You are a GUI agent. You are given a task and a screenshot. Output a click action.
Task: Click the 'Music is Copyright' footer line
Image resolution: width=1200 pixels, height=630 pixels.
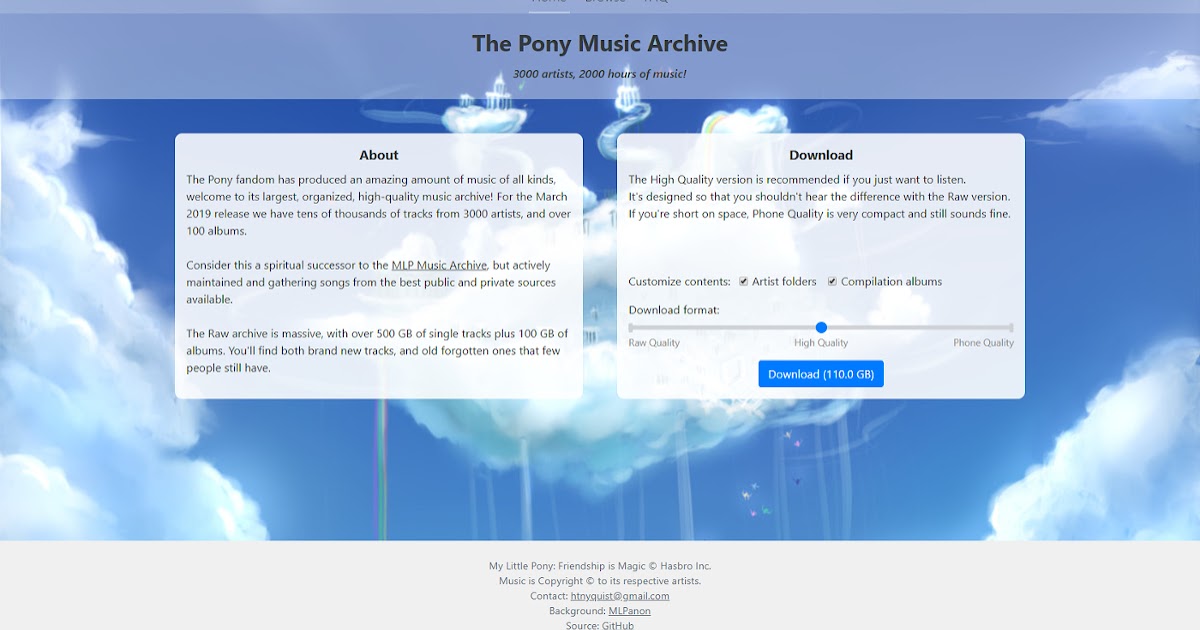(x=600, y=581)
